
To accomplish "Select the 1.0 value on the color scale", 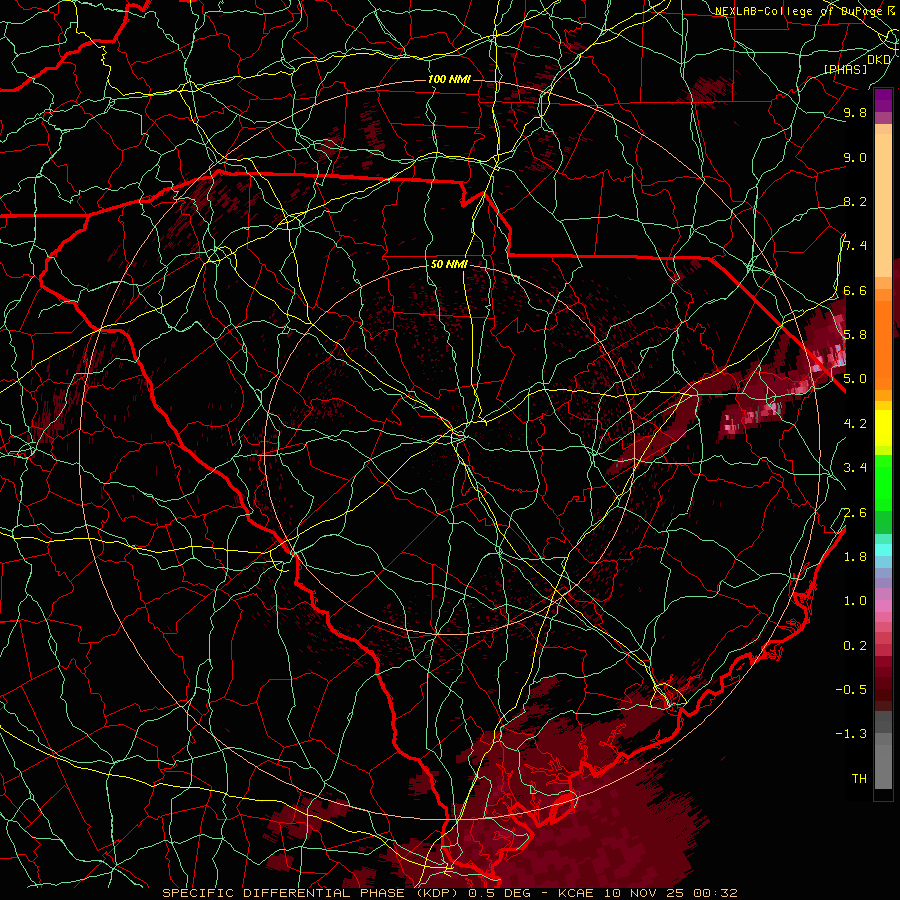I will click(x=855, y=601).
